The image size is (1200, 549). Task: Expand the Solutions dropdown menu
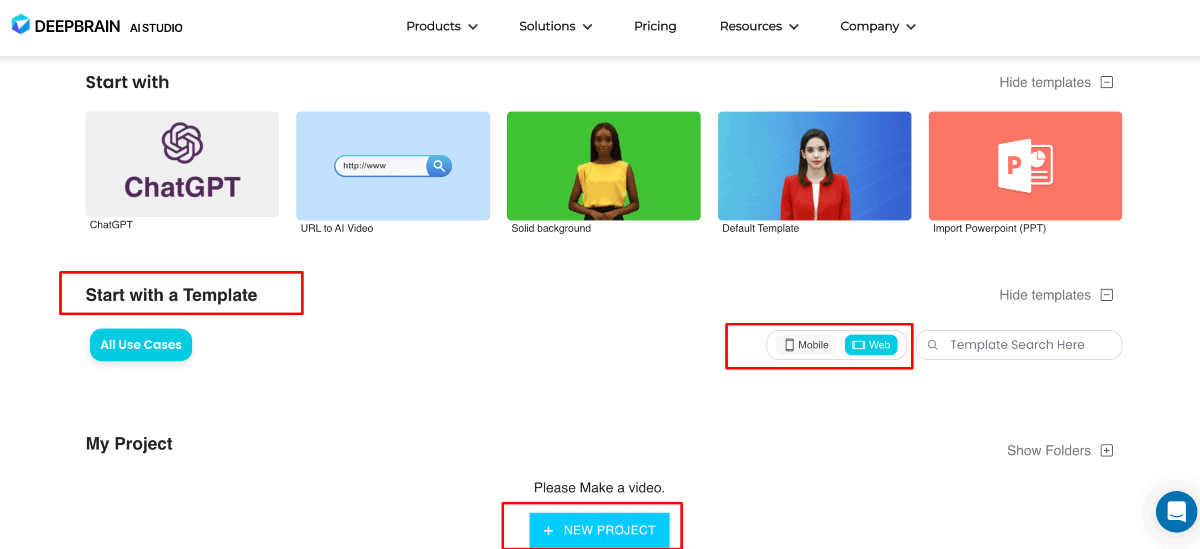pos(555,26)
